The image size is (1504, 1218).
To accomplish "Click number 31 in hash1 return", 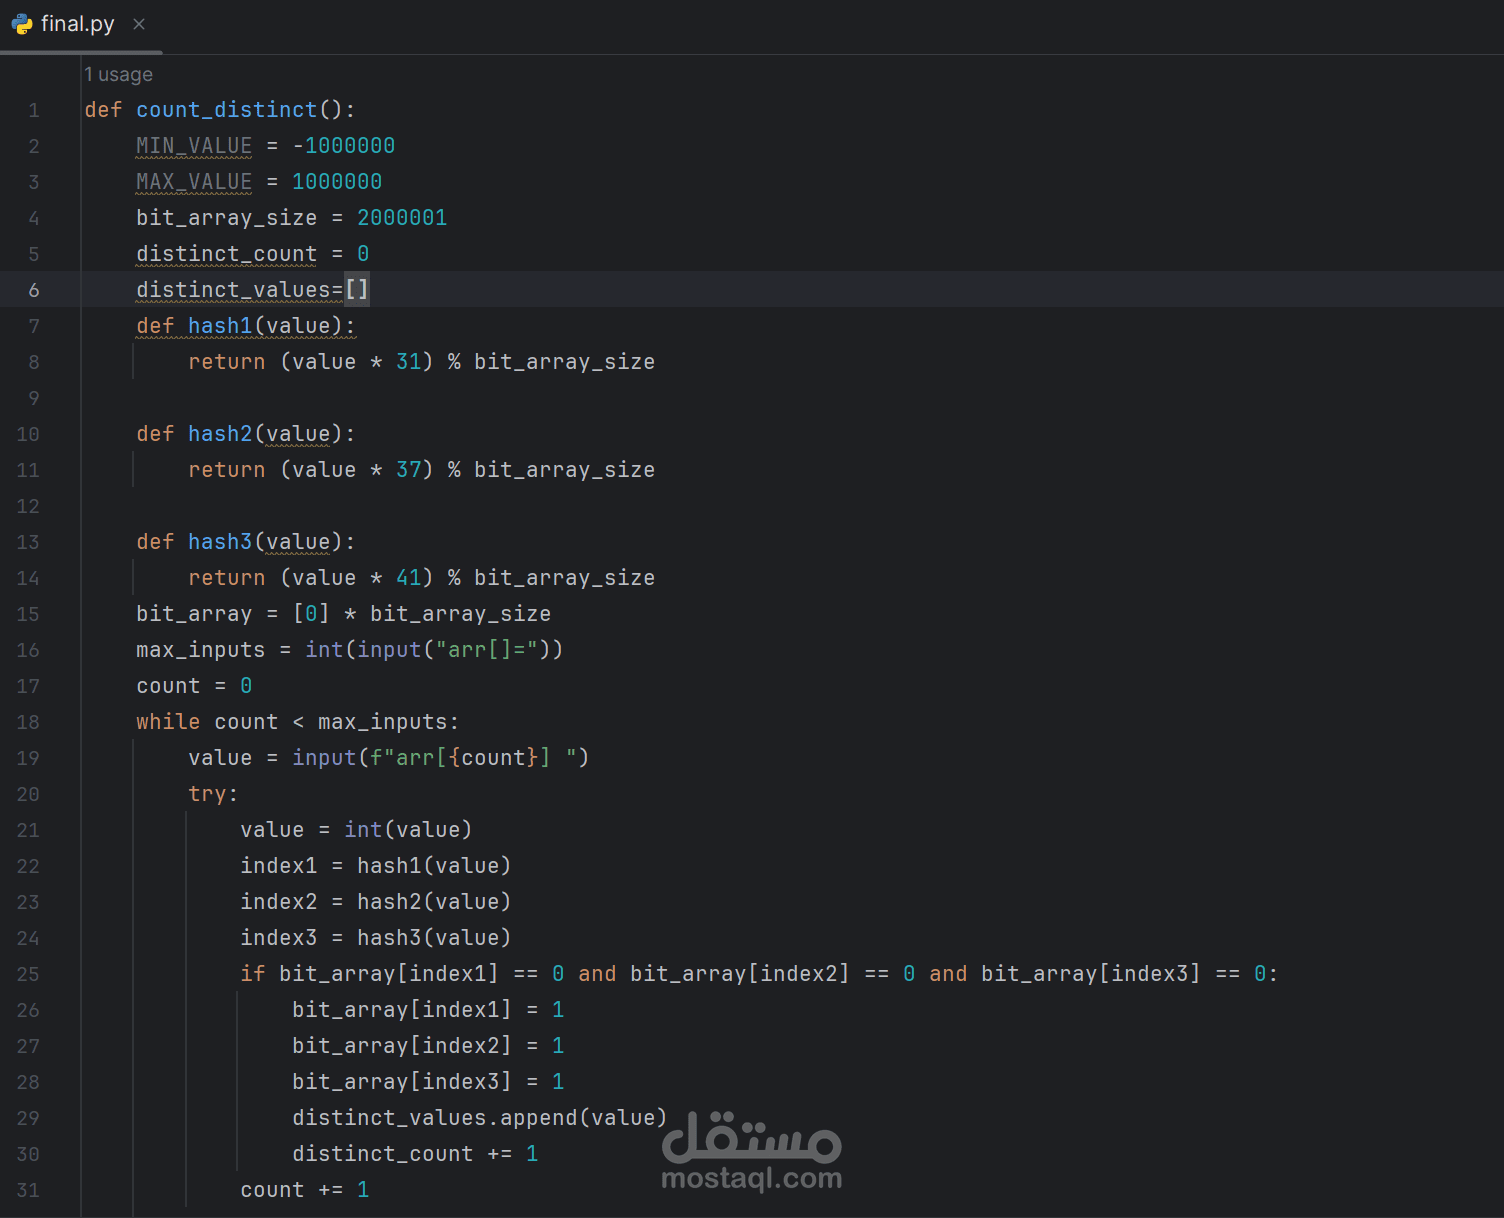I will tap(408, 362).
